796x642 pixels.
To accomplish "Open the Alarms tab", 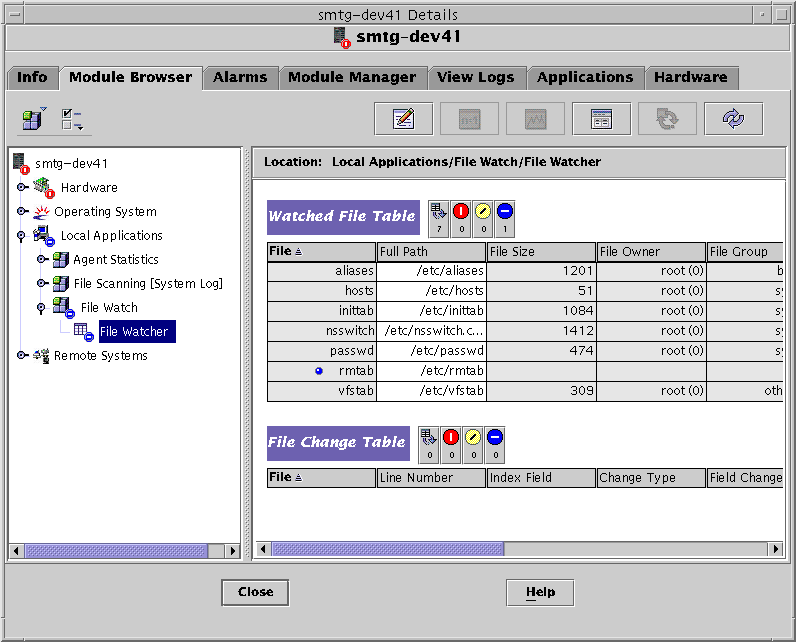I will (x=240, y=78).
